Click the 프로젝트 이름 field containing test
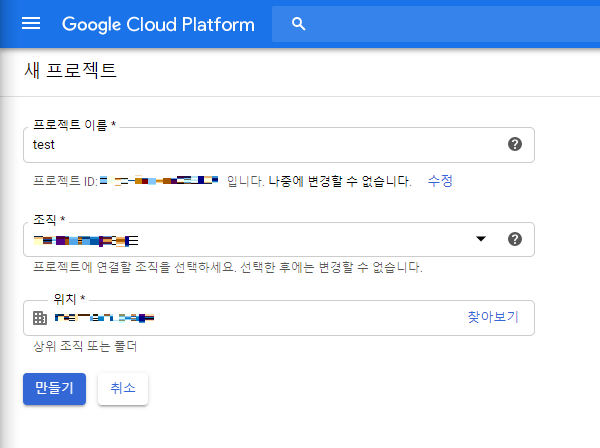This screenshot has width=600, height=448. pyautogui.click(x=279, y=145)
